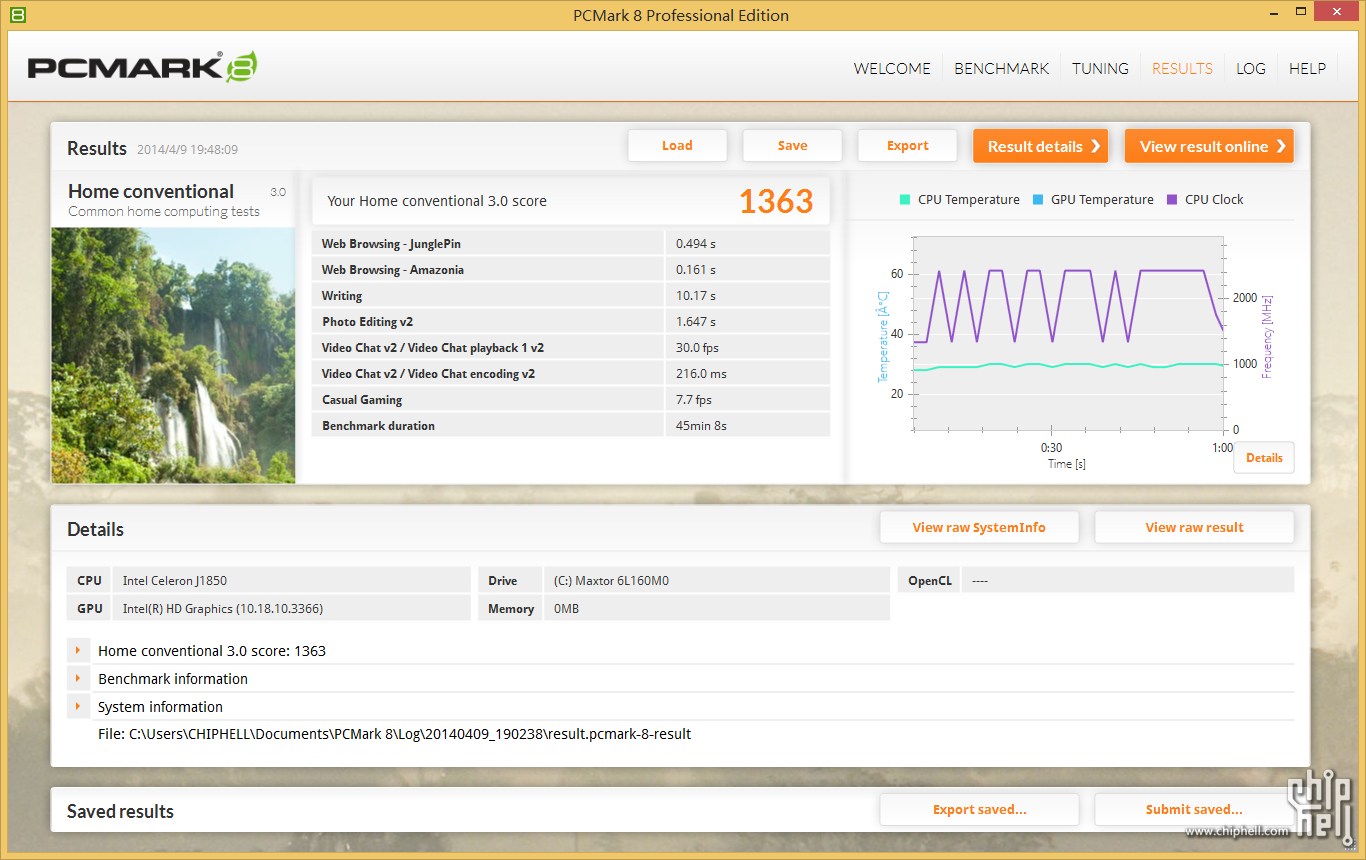Click the PCMark 8 title bar app icon

click(x=17, y=15)
